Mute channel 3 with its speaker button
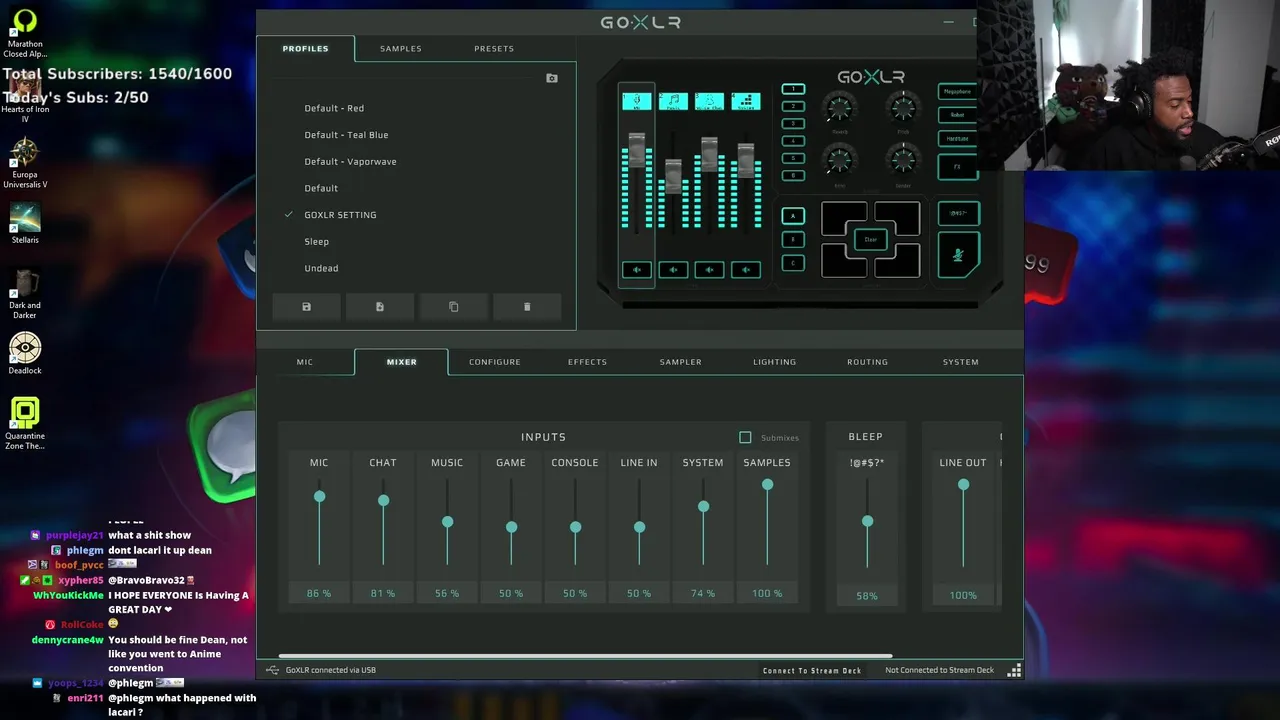Image resolution: width=1280 pixels, height=720 pixels. [x=709, y=269]
